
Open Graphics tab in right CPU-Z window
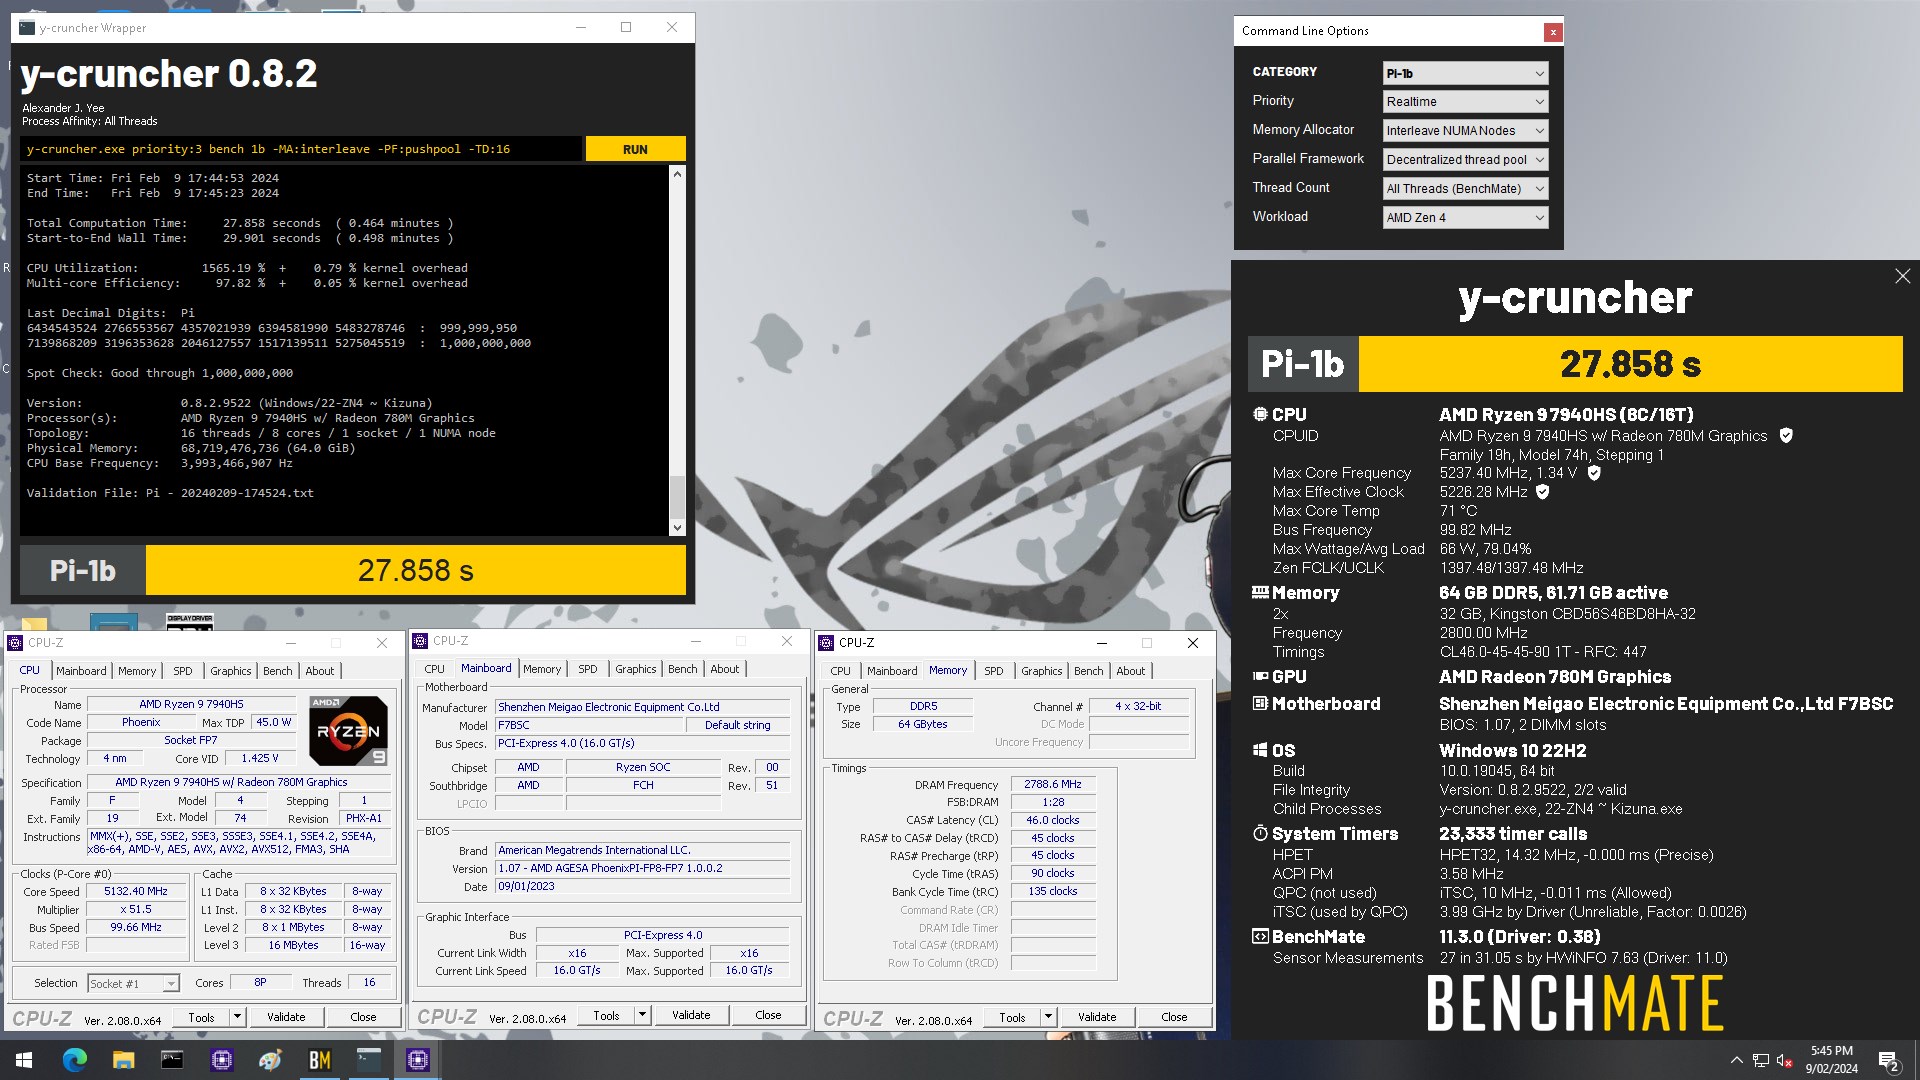[x=1042, y=671]
